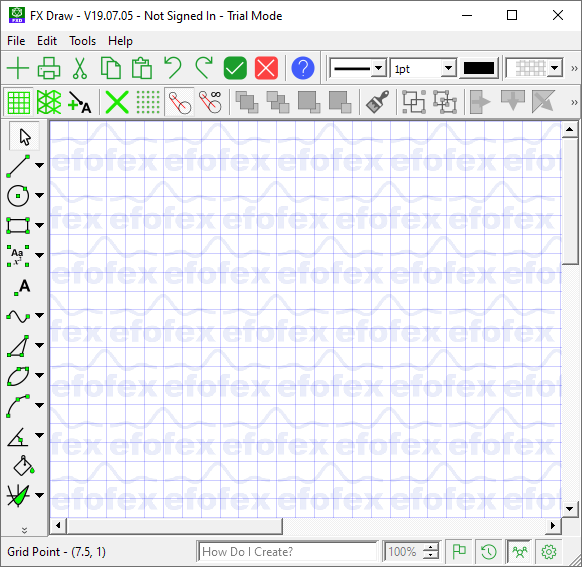
Task: Select the format painter brush
Action: click(377, 101)
